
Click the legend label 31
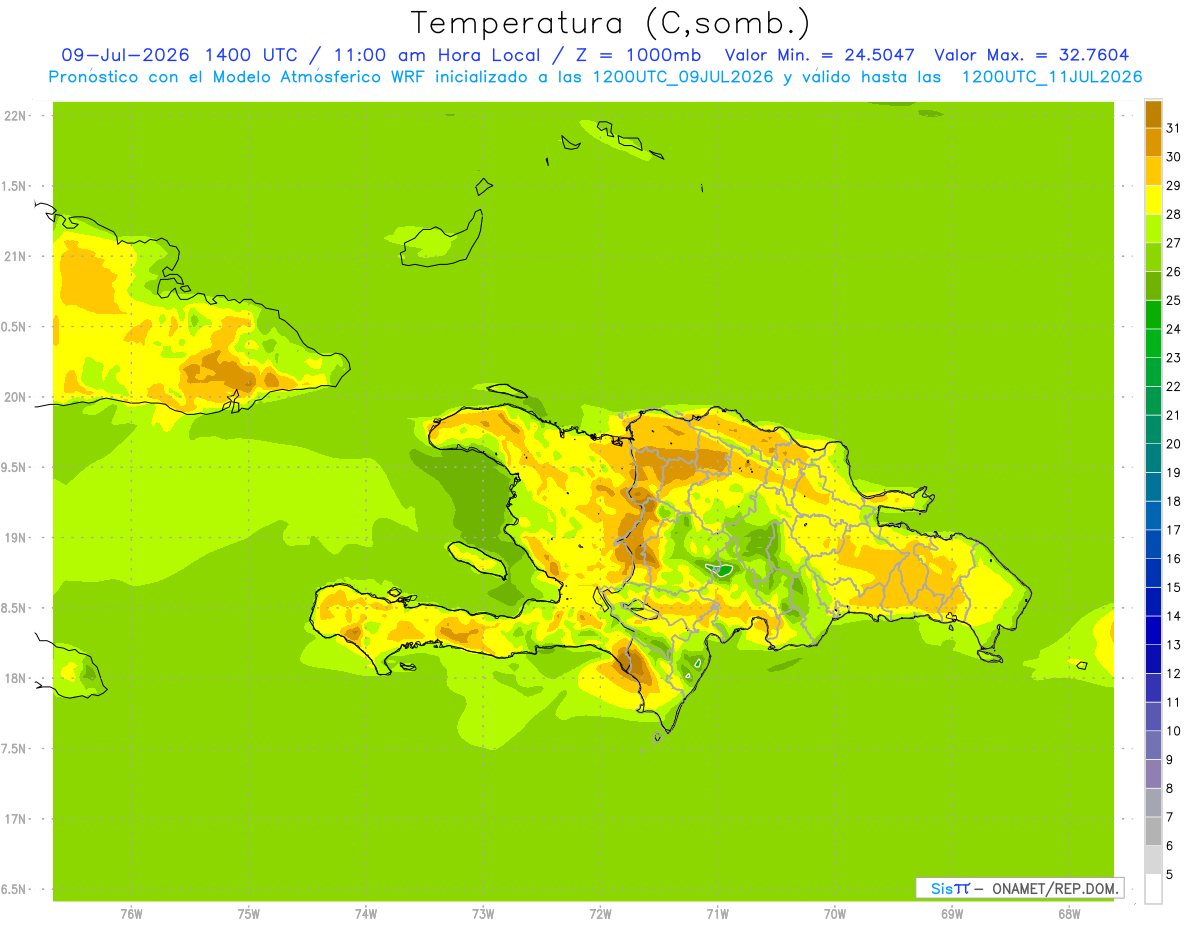[x=1173, y=128]
